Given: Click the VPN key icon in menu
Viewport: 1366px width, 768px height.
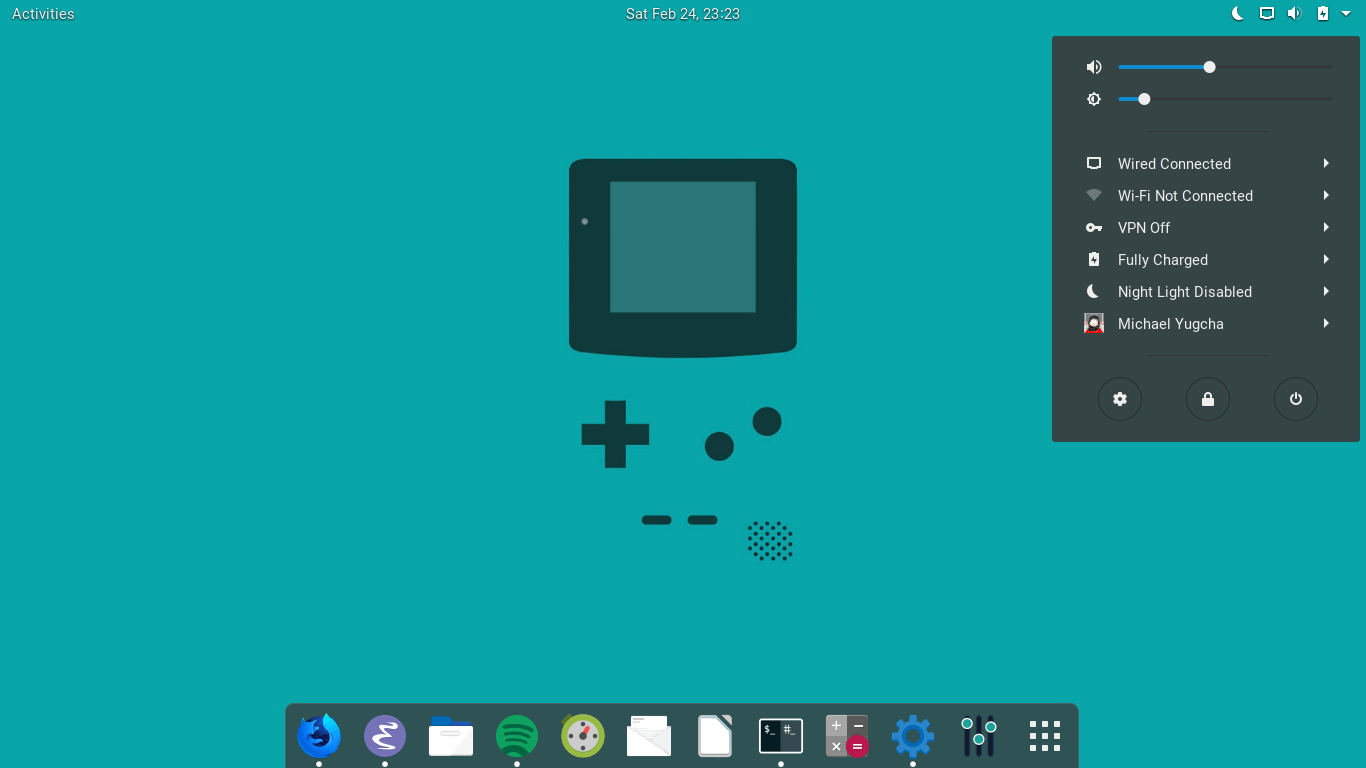Looking at the screenshot, I should [x=1094, y=227].
